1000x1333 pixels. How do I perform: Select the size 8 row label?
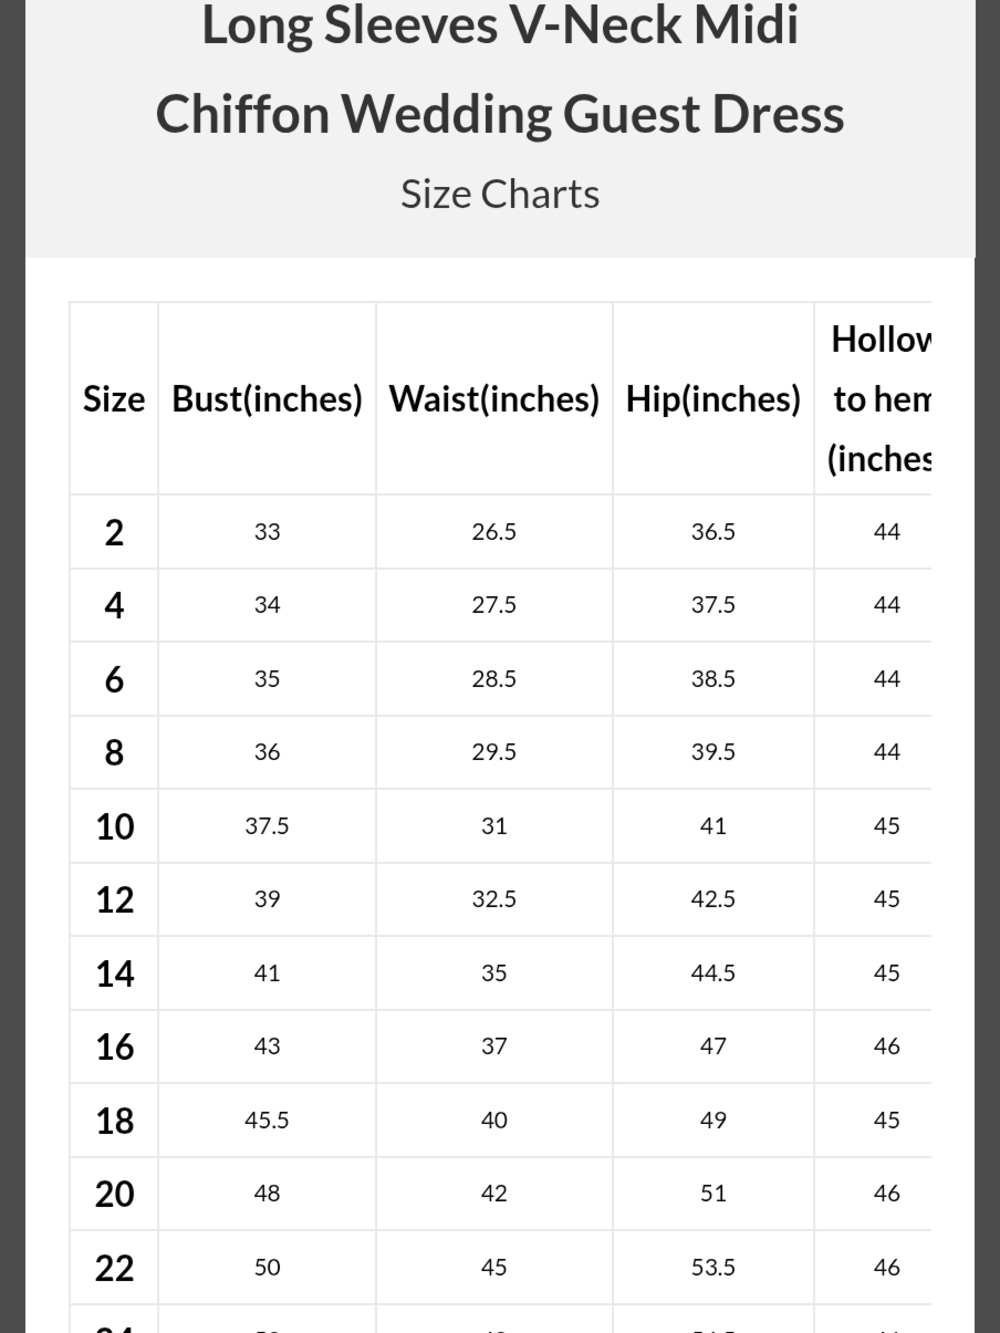[x=114, y=752]
